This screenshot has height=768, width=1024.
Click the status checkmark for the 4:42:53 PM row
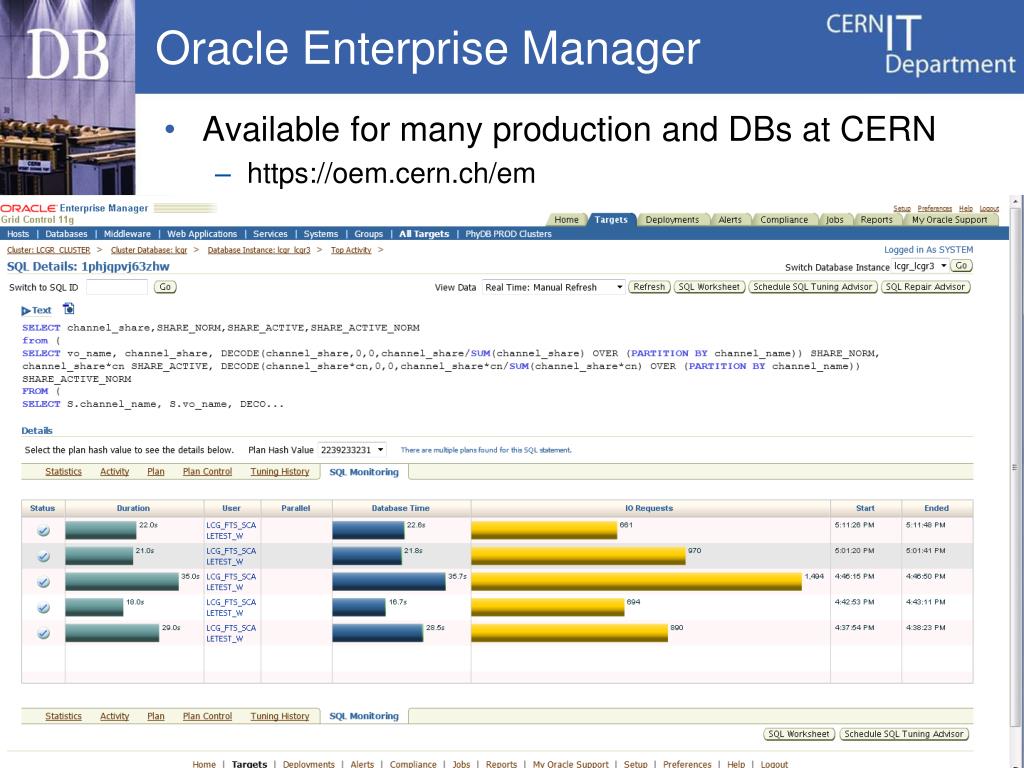point(43,608)
